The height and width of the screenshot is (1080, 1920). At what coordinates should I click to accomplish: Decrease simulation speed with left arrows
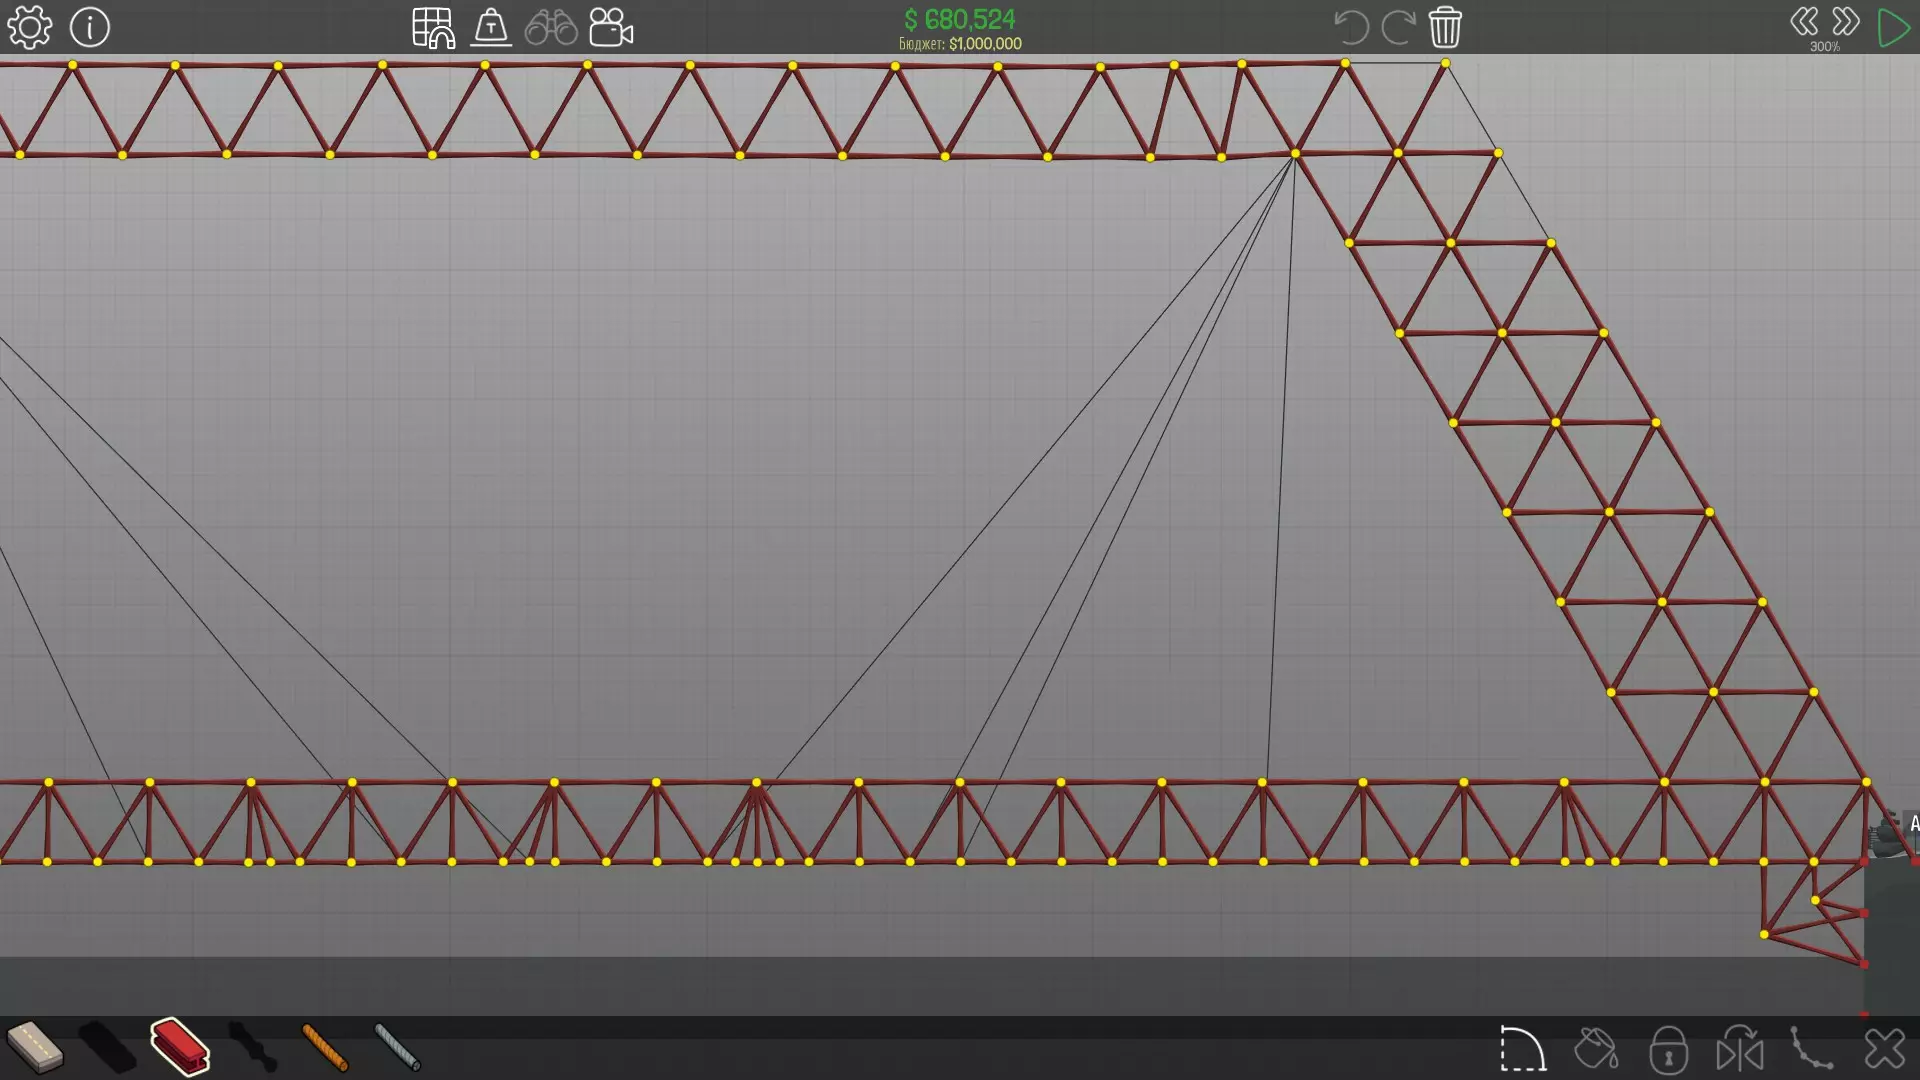coord(1804,21)
